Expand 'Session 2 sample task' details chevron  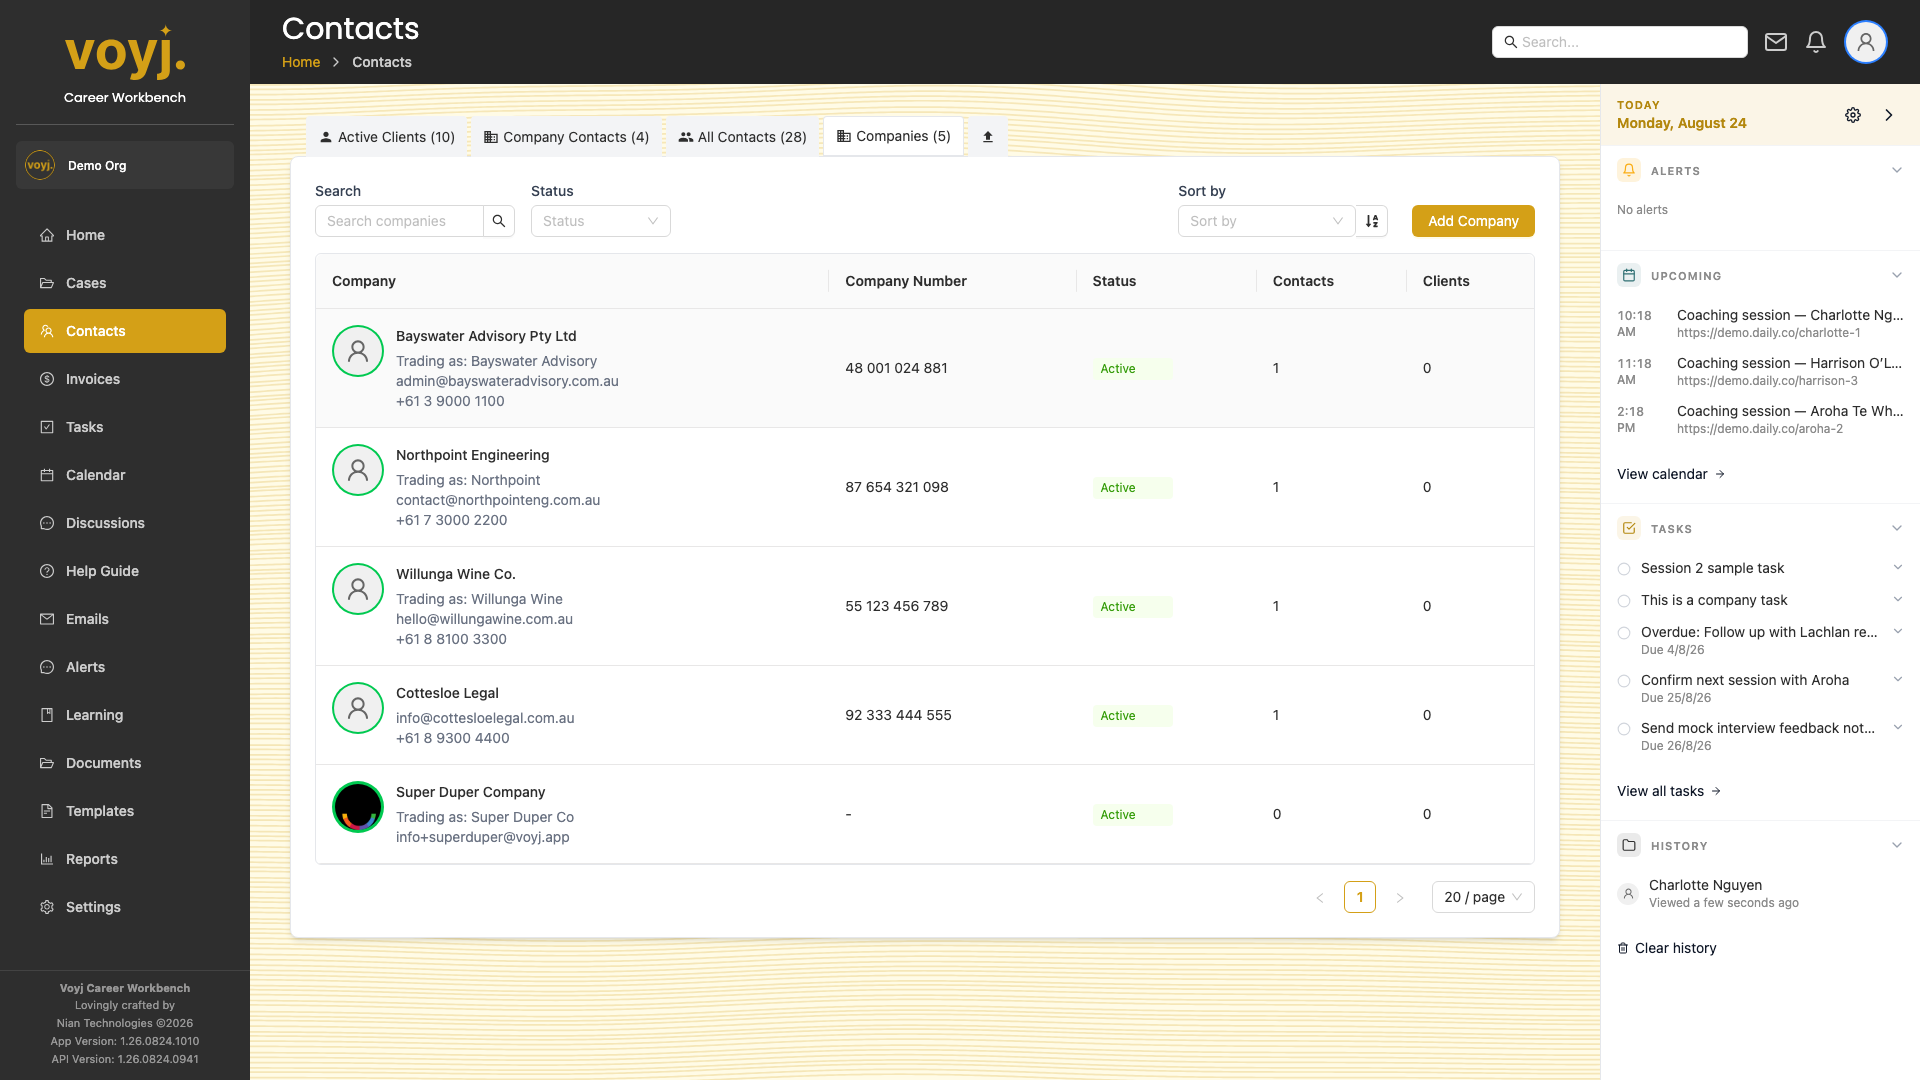click(x=1897, y=567)
